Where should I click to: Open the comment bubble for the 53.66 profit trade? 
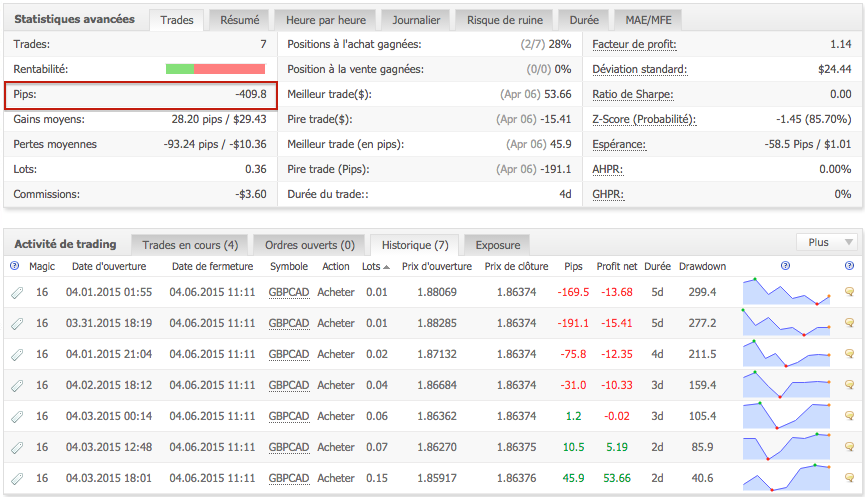tap(849, 478)
